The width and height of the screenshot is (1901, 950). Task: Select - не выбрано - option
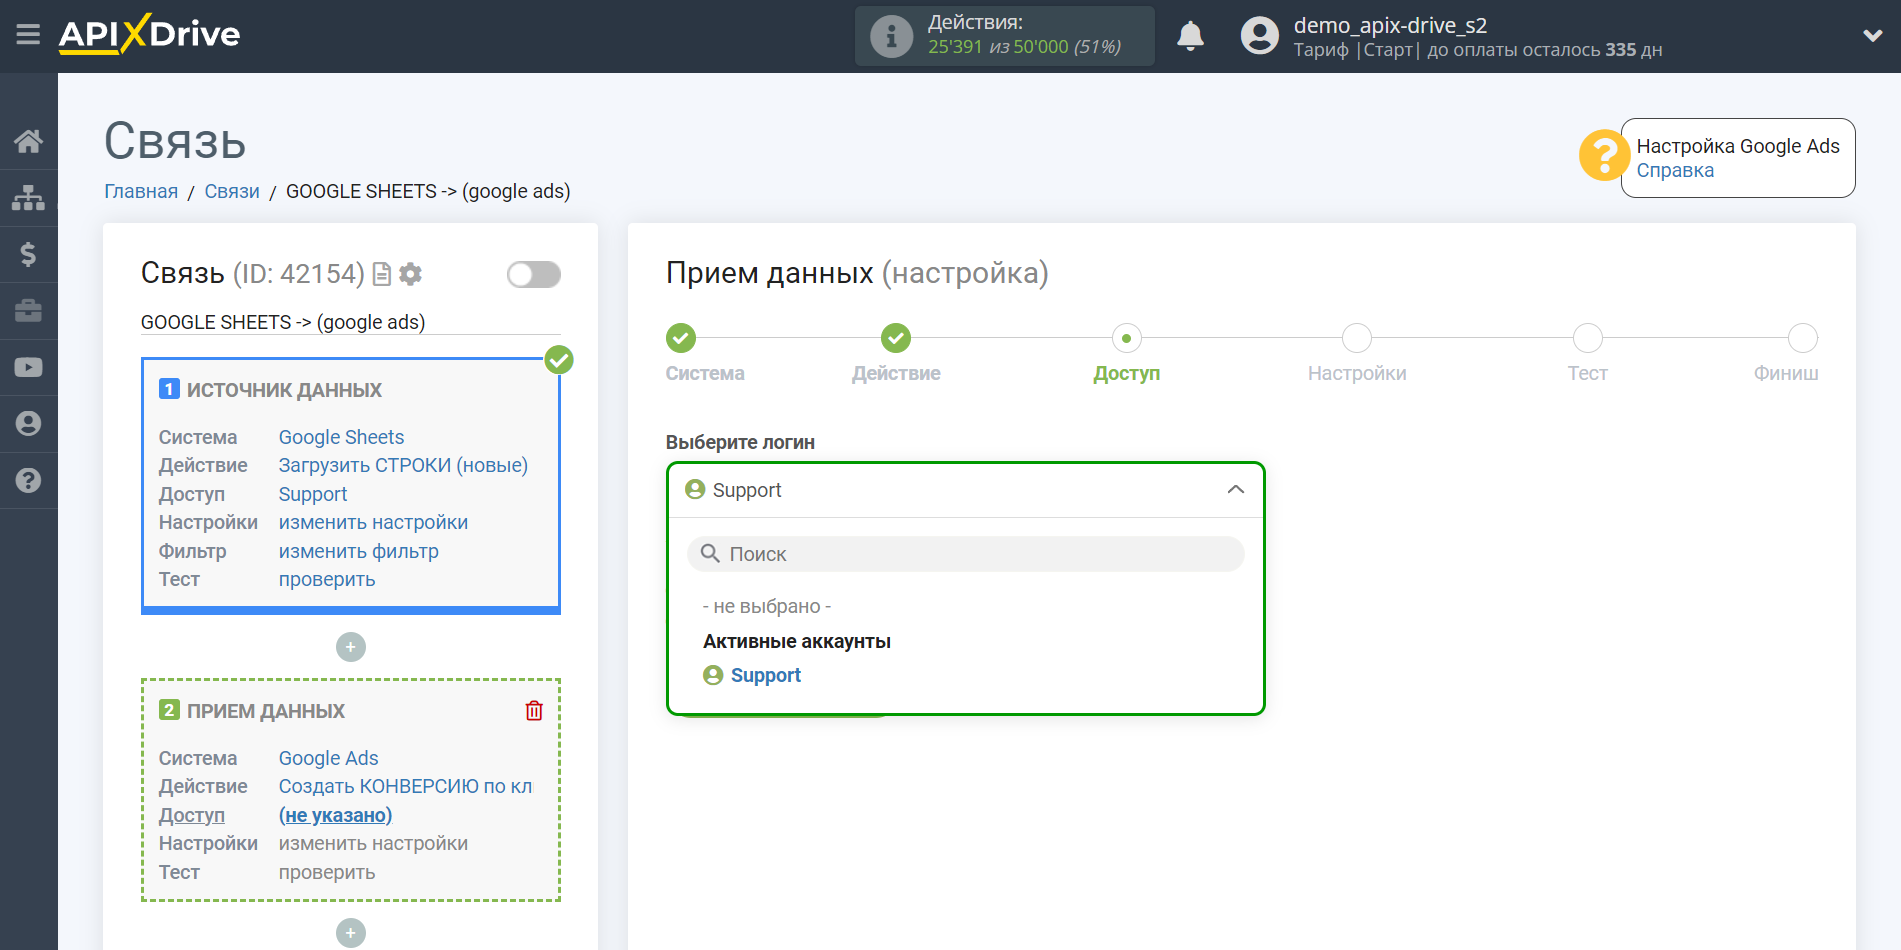tap(767, 606)
